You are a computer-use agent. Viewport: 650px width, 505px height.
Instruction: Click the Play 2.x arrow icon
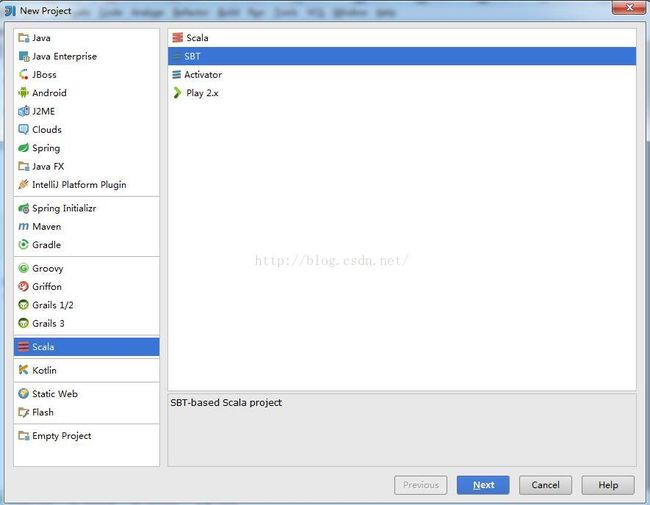click(177, 93)
